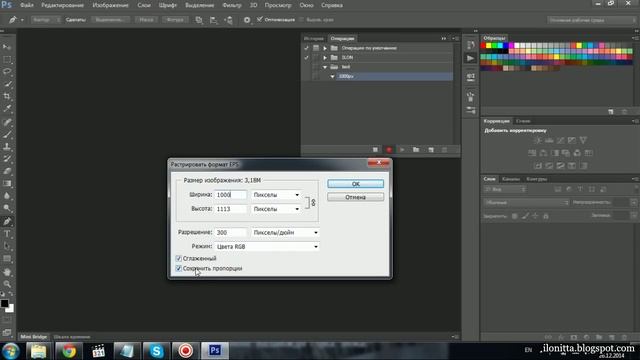Select the Gradient tool

click(7, 183)
